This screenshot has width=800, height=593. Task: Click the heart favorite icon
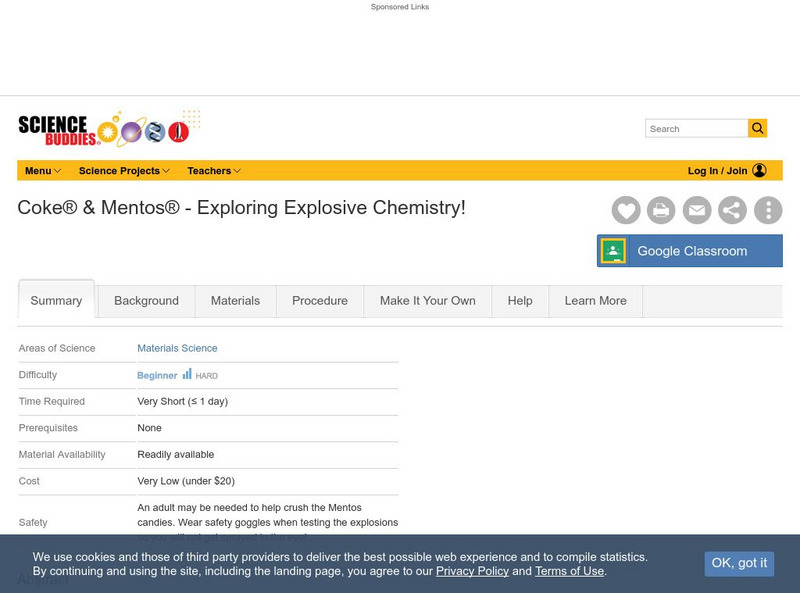[626, 210]
